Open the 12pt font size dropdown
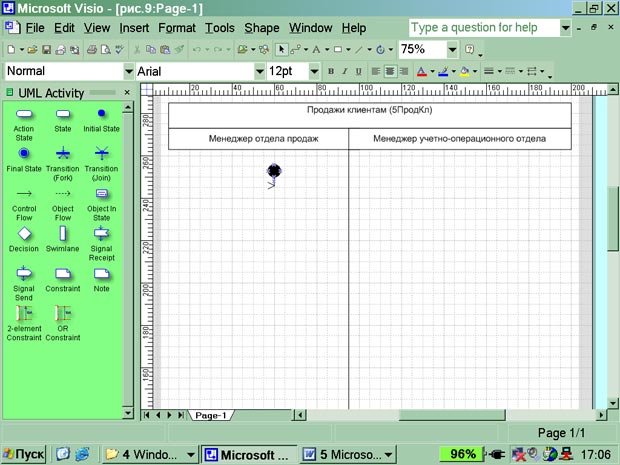The height and width of the screenshot is (465, 620). 315,71
